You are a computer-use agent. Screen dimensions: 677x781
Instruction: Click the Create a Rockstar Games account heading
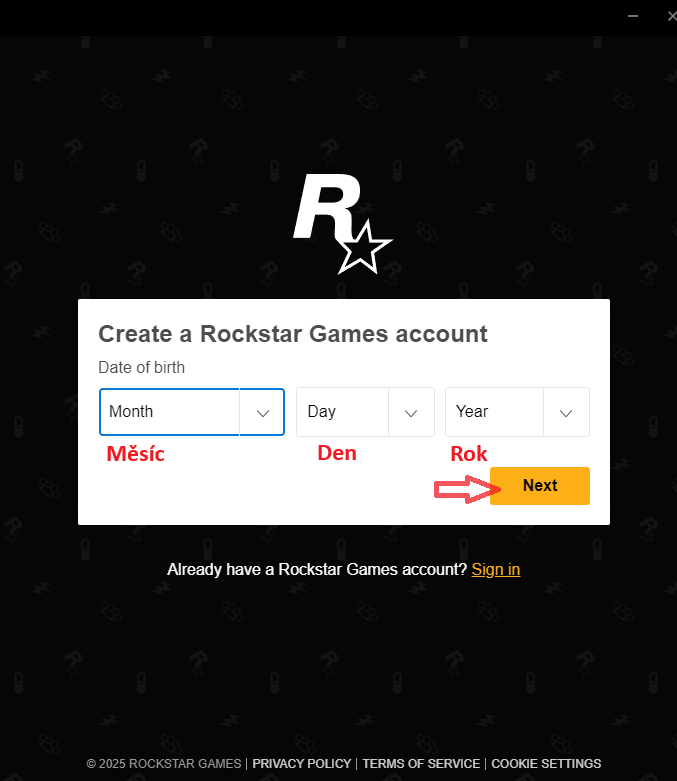293,334
